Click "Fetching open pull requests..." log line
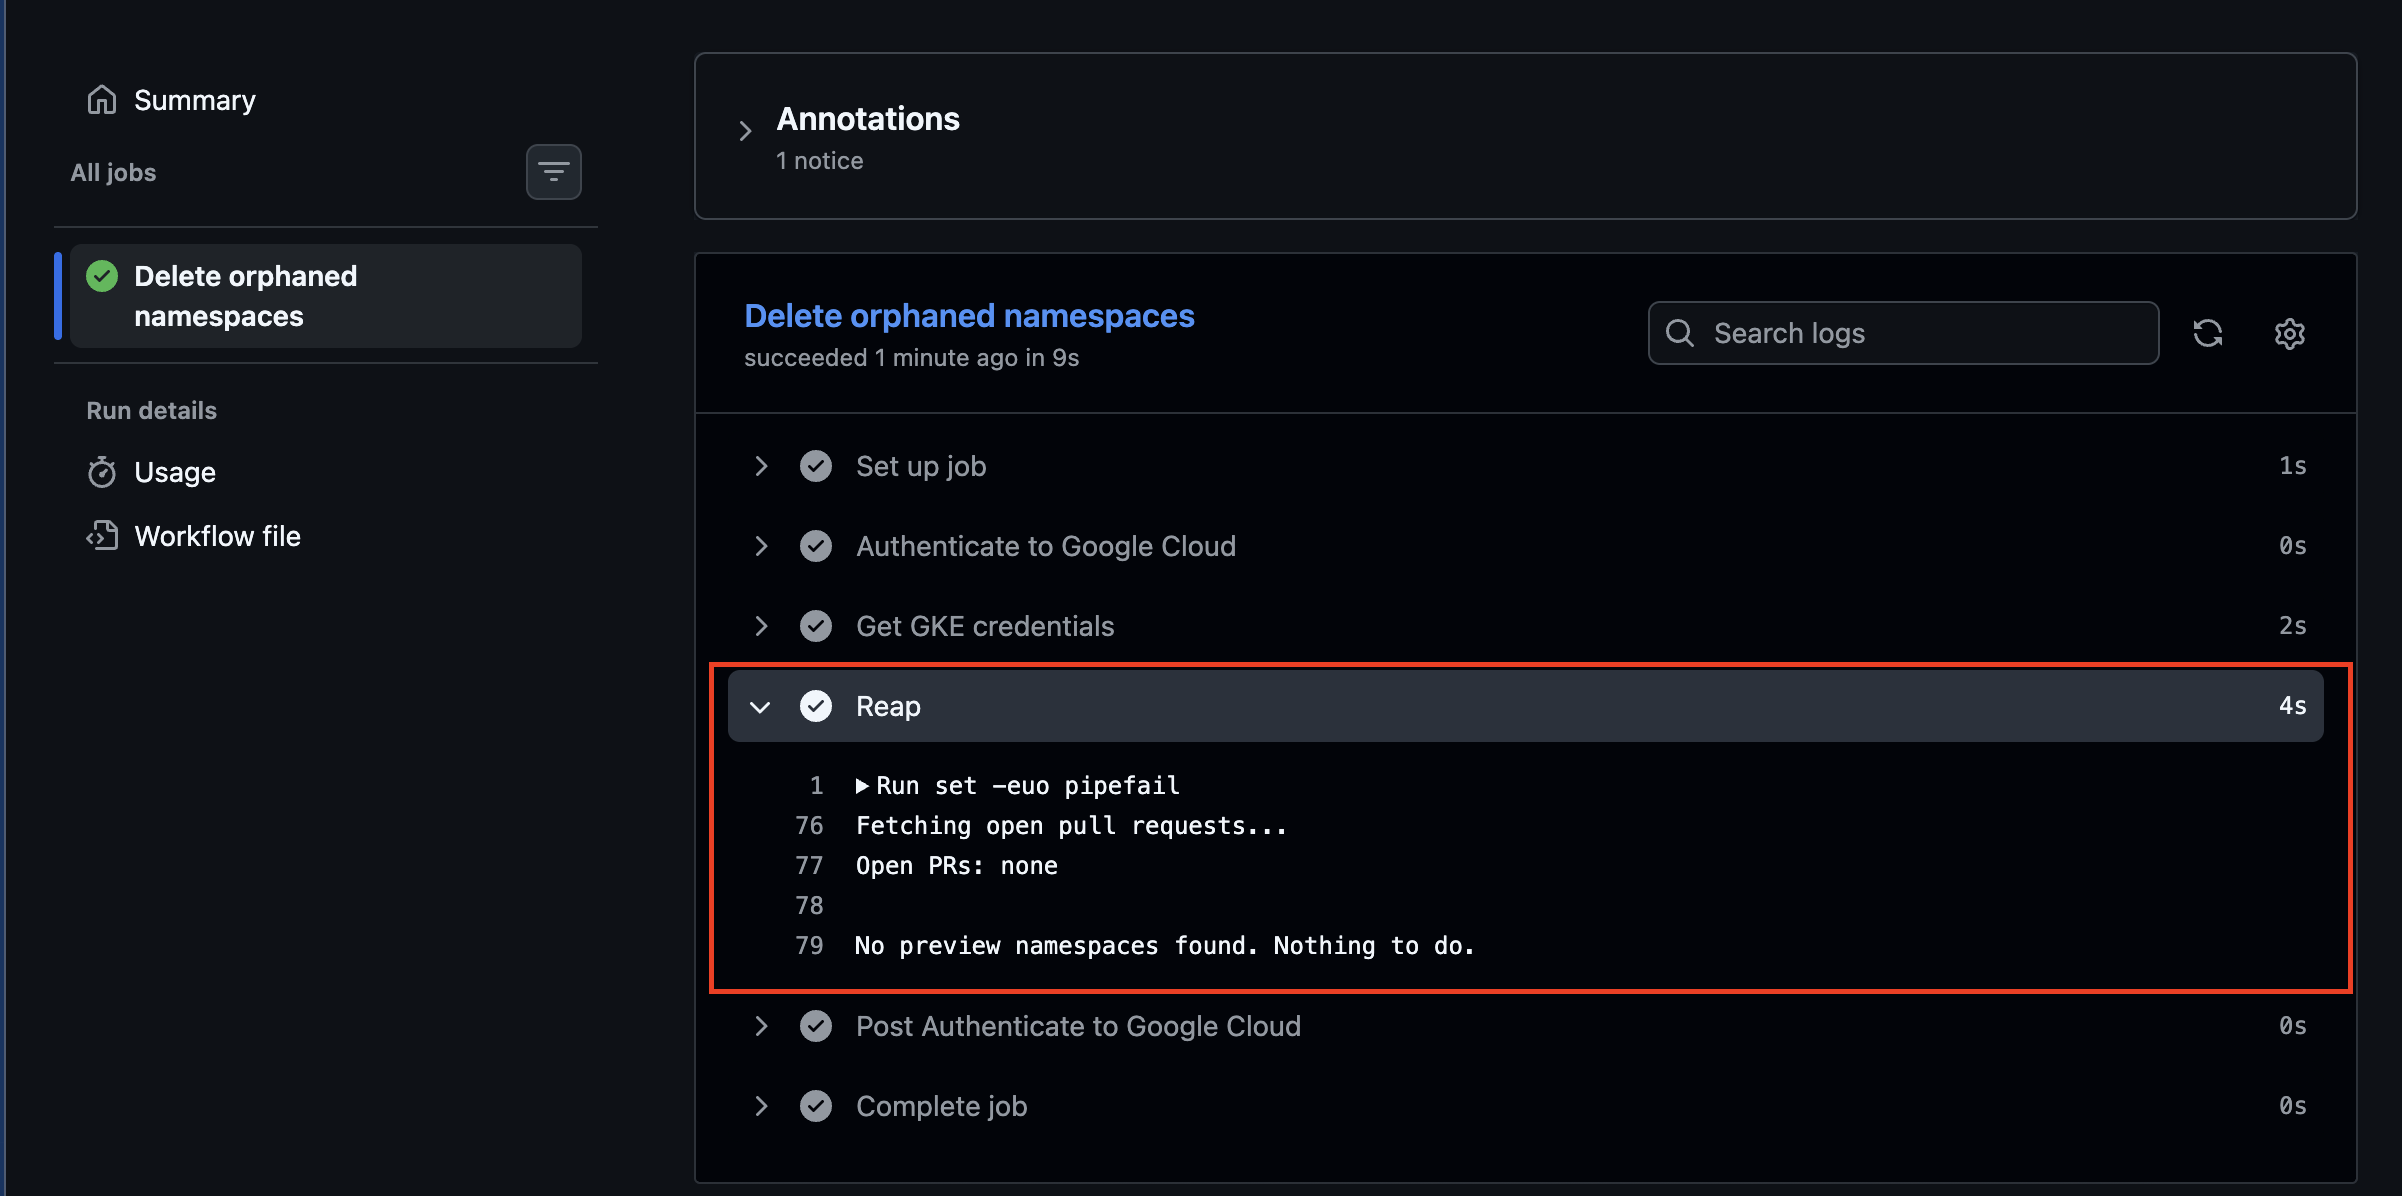 (1071, 826)
